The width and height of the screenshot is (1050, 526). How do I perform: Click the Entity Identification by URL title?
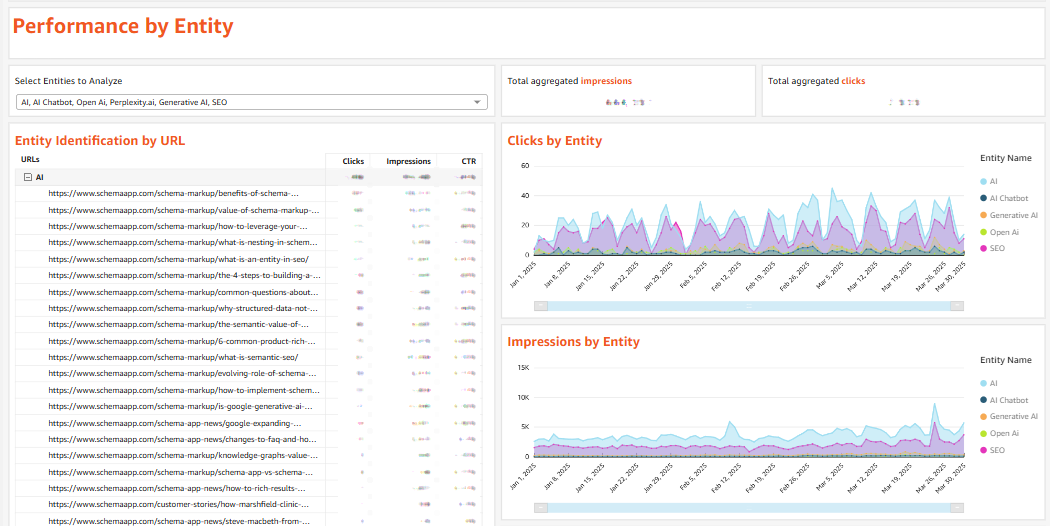click(x=100, y=141)
